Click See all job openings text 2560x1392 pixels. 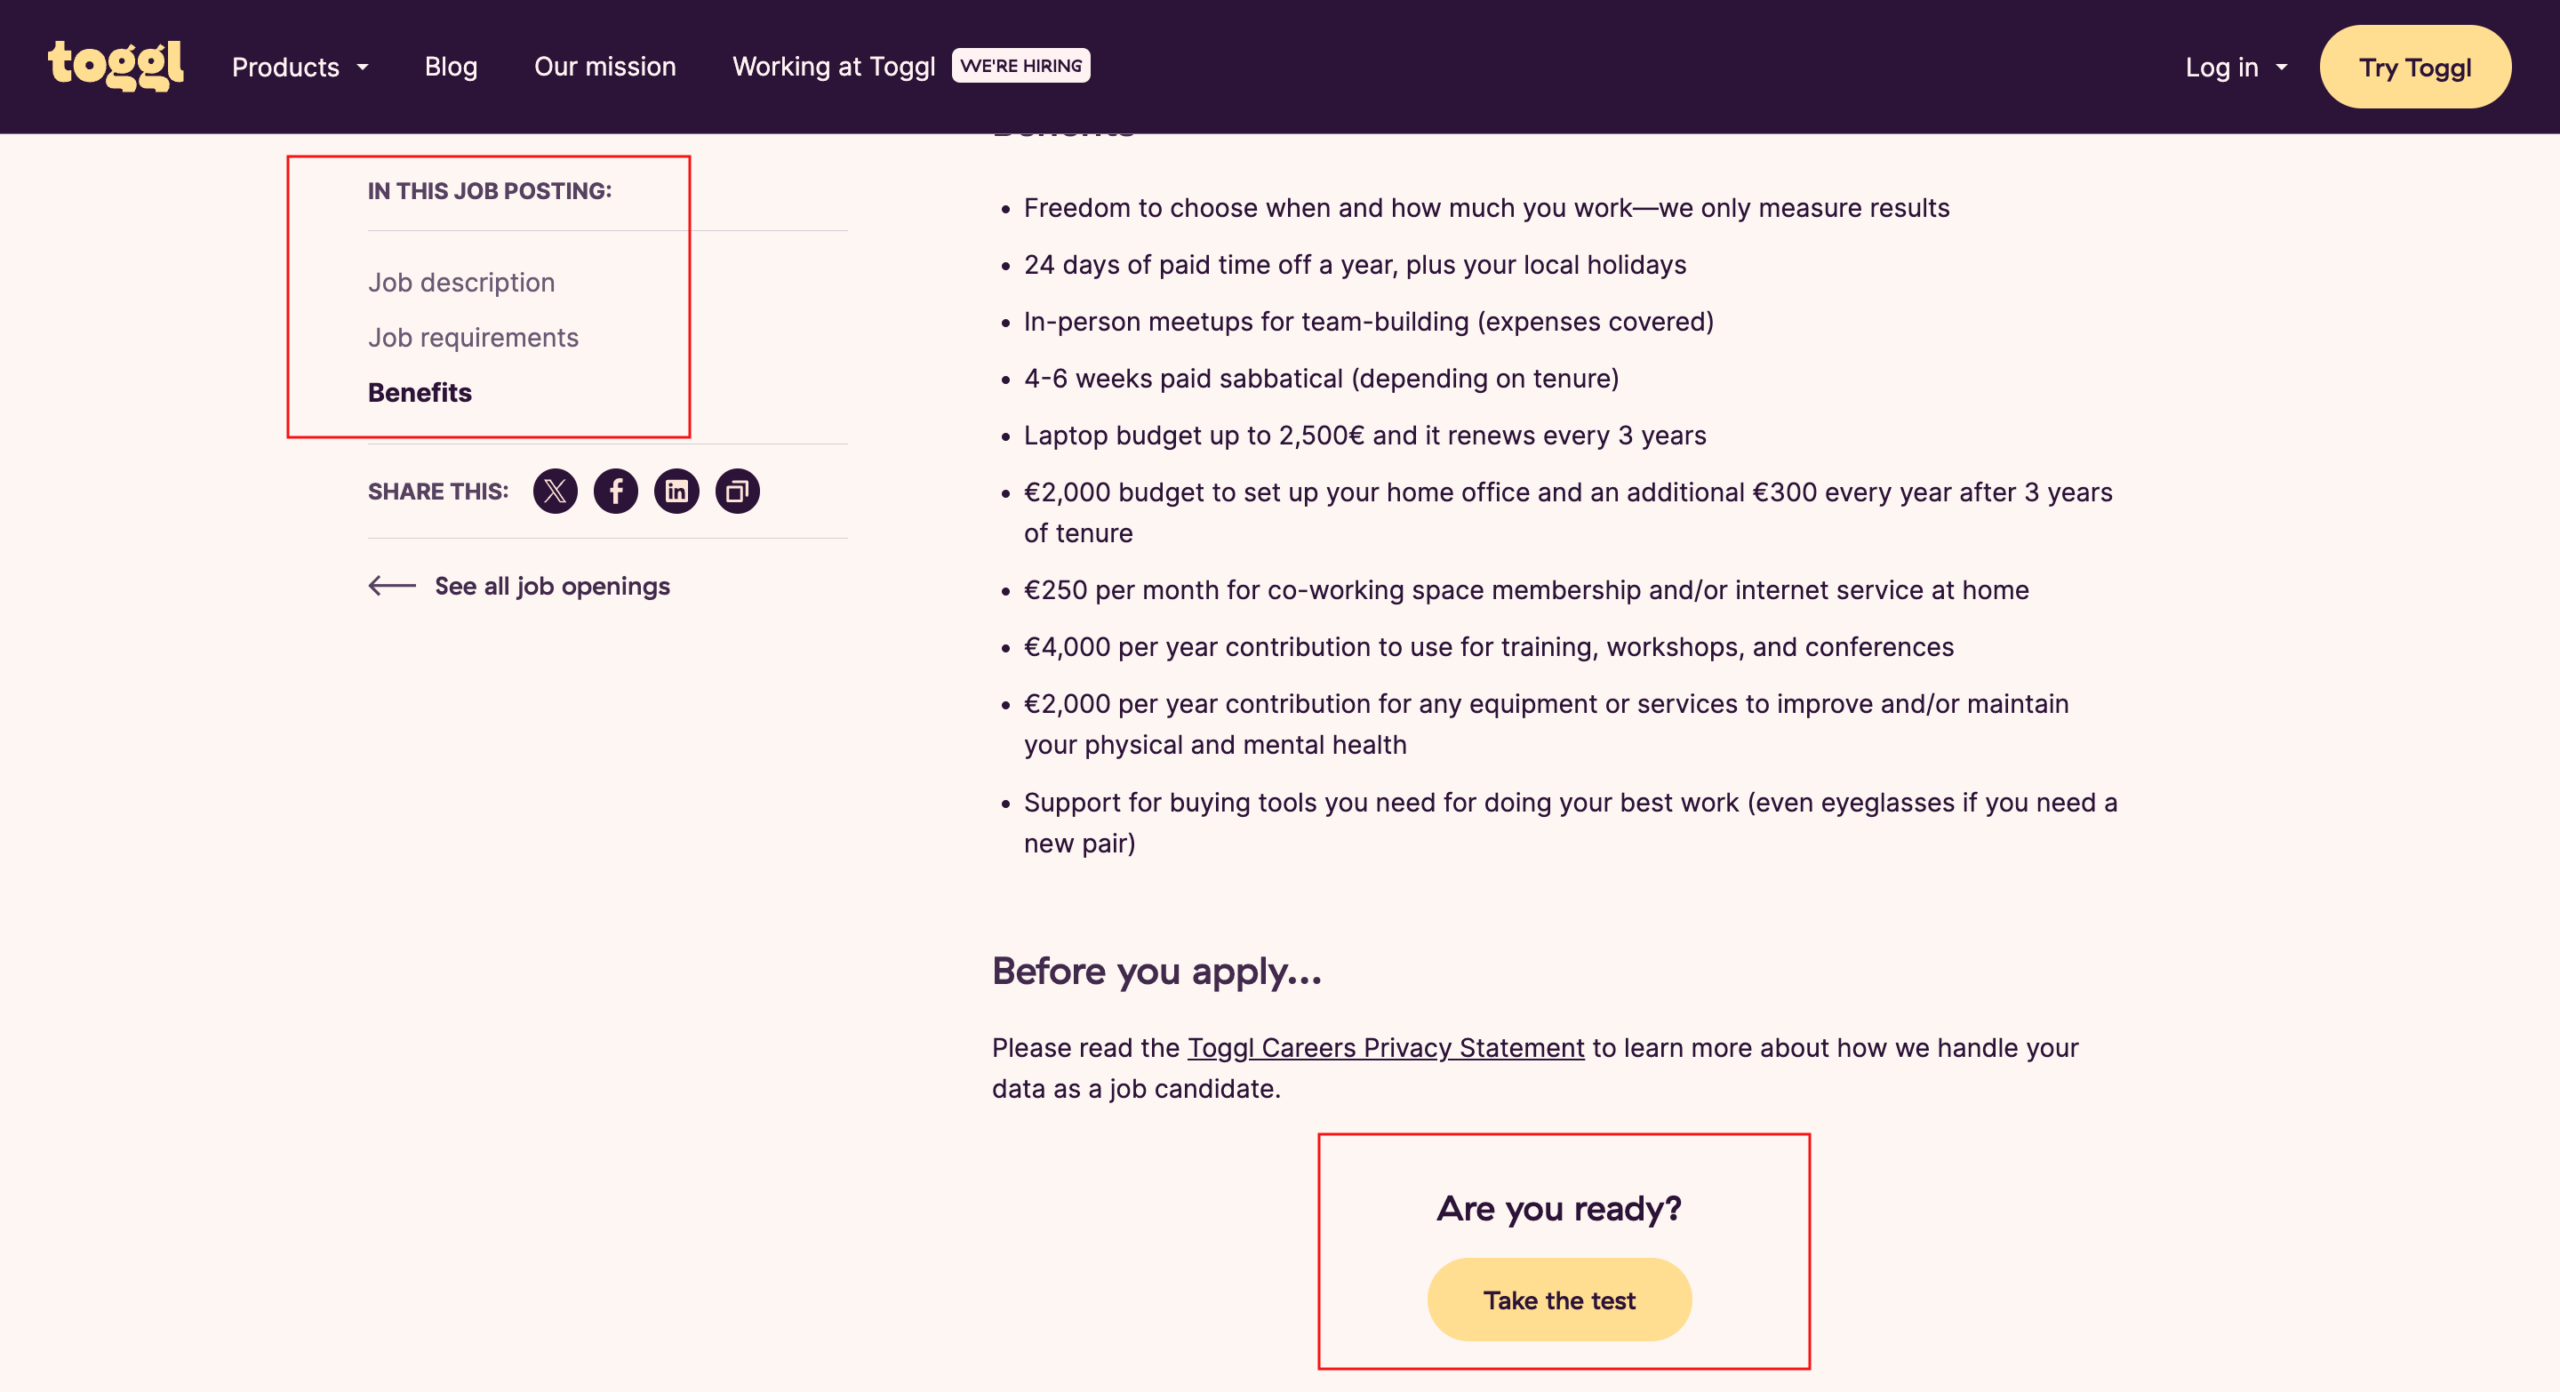552,586
